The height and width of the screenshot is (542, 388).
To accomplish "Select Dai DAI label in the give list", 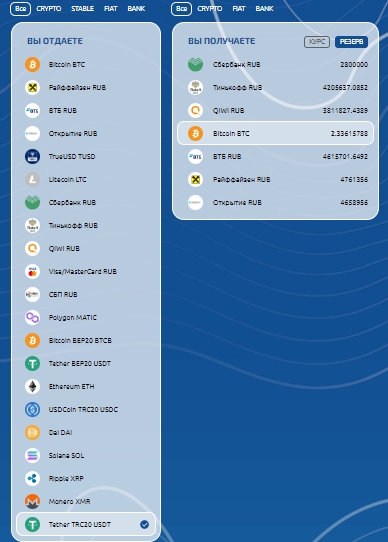I will [x=60, y=432].
